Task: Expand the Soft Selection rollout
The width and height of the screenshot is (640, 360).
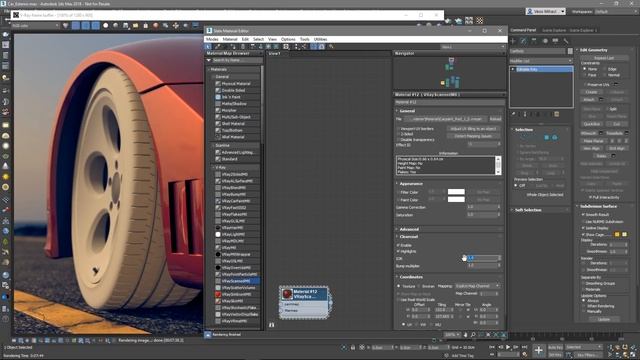Action: tap(528, 210)
